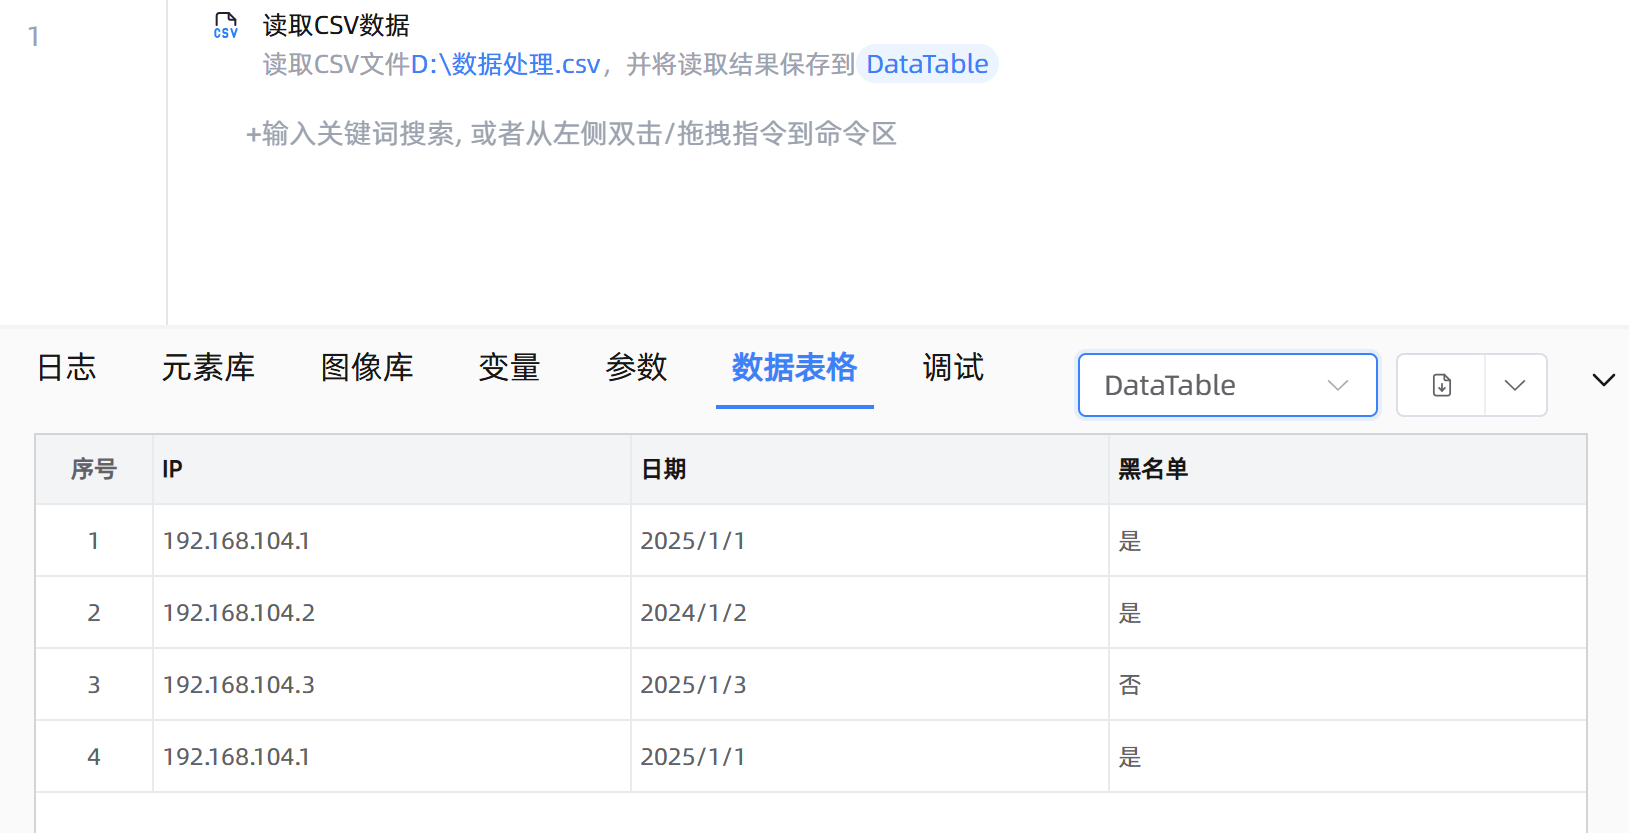The width and height of the screenshot is (1629, 833).
Task: Select the 数据表格 tab
Action: [x=794, y=368]
